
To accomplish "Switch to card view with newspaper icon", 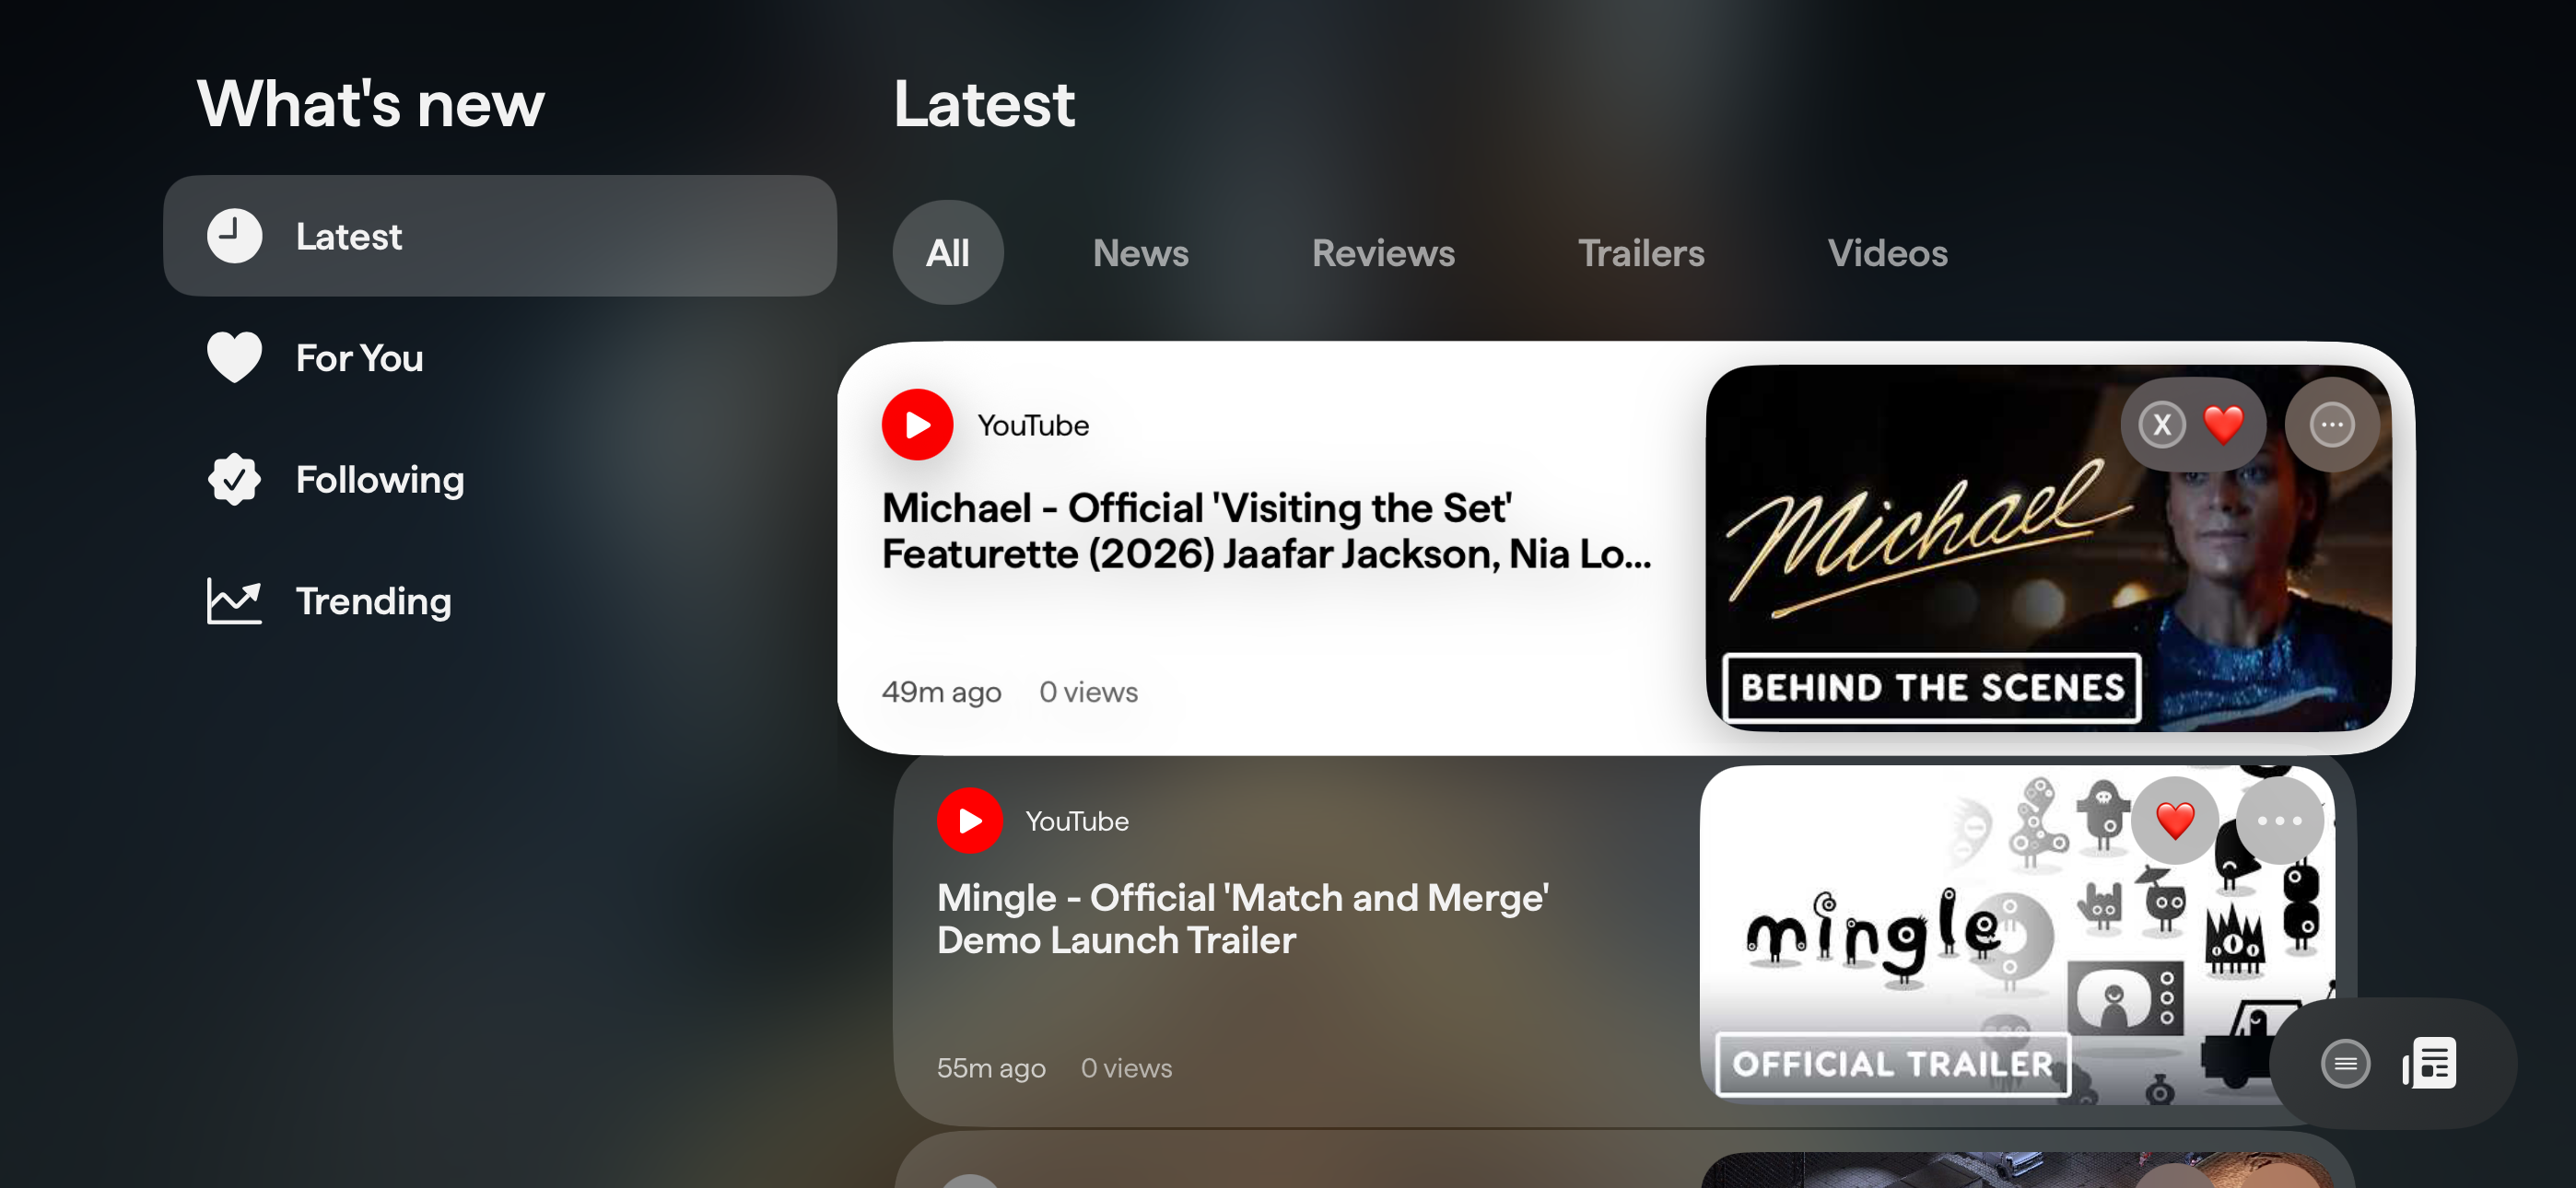I will click(2429, 1063).
